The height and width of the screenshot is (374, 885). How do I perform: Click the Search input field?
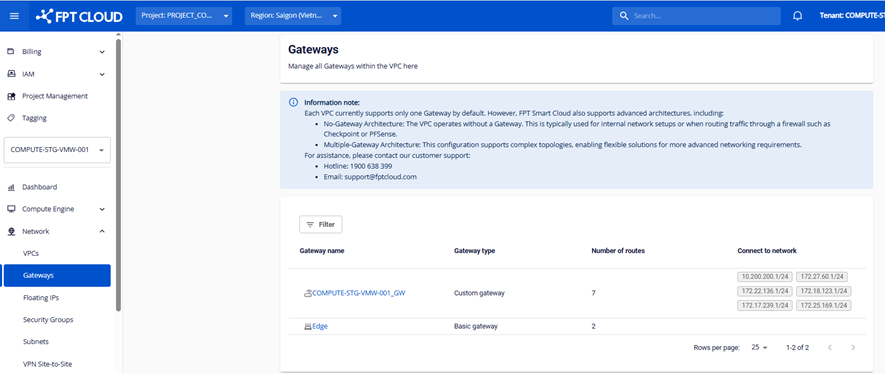click(x=696, y=16)
